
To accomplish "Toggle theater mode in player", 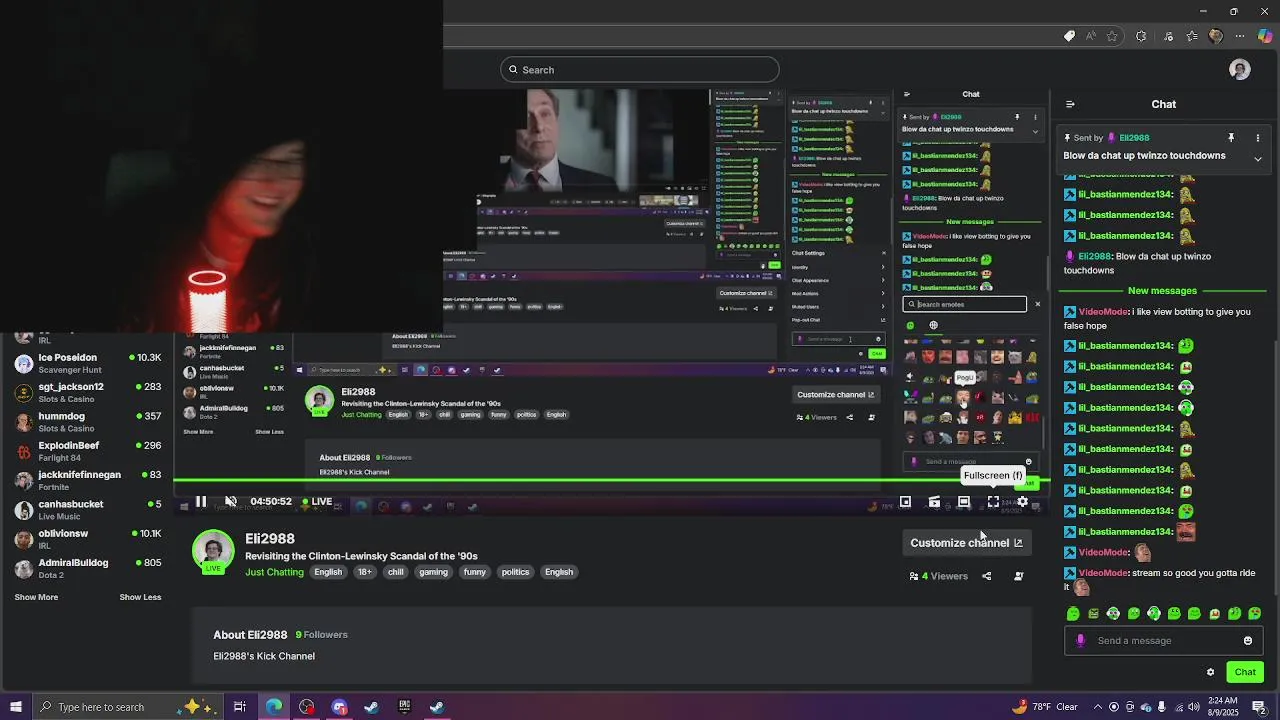I will [963, 502].
